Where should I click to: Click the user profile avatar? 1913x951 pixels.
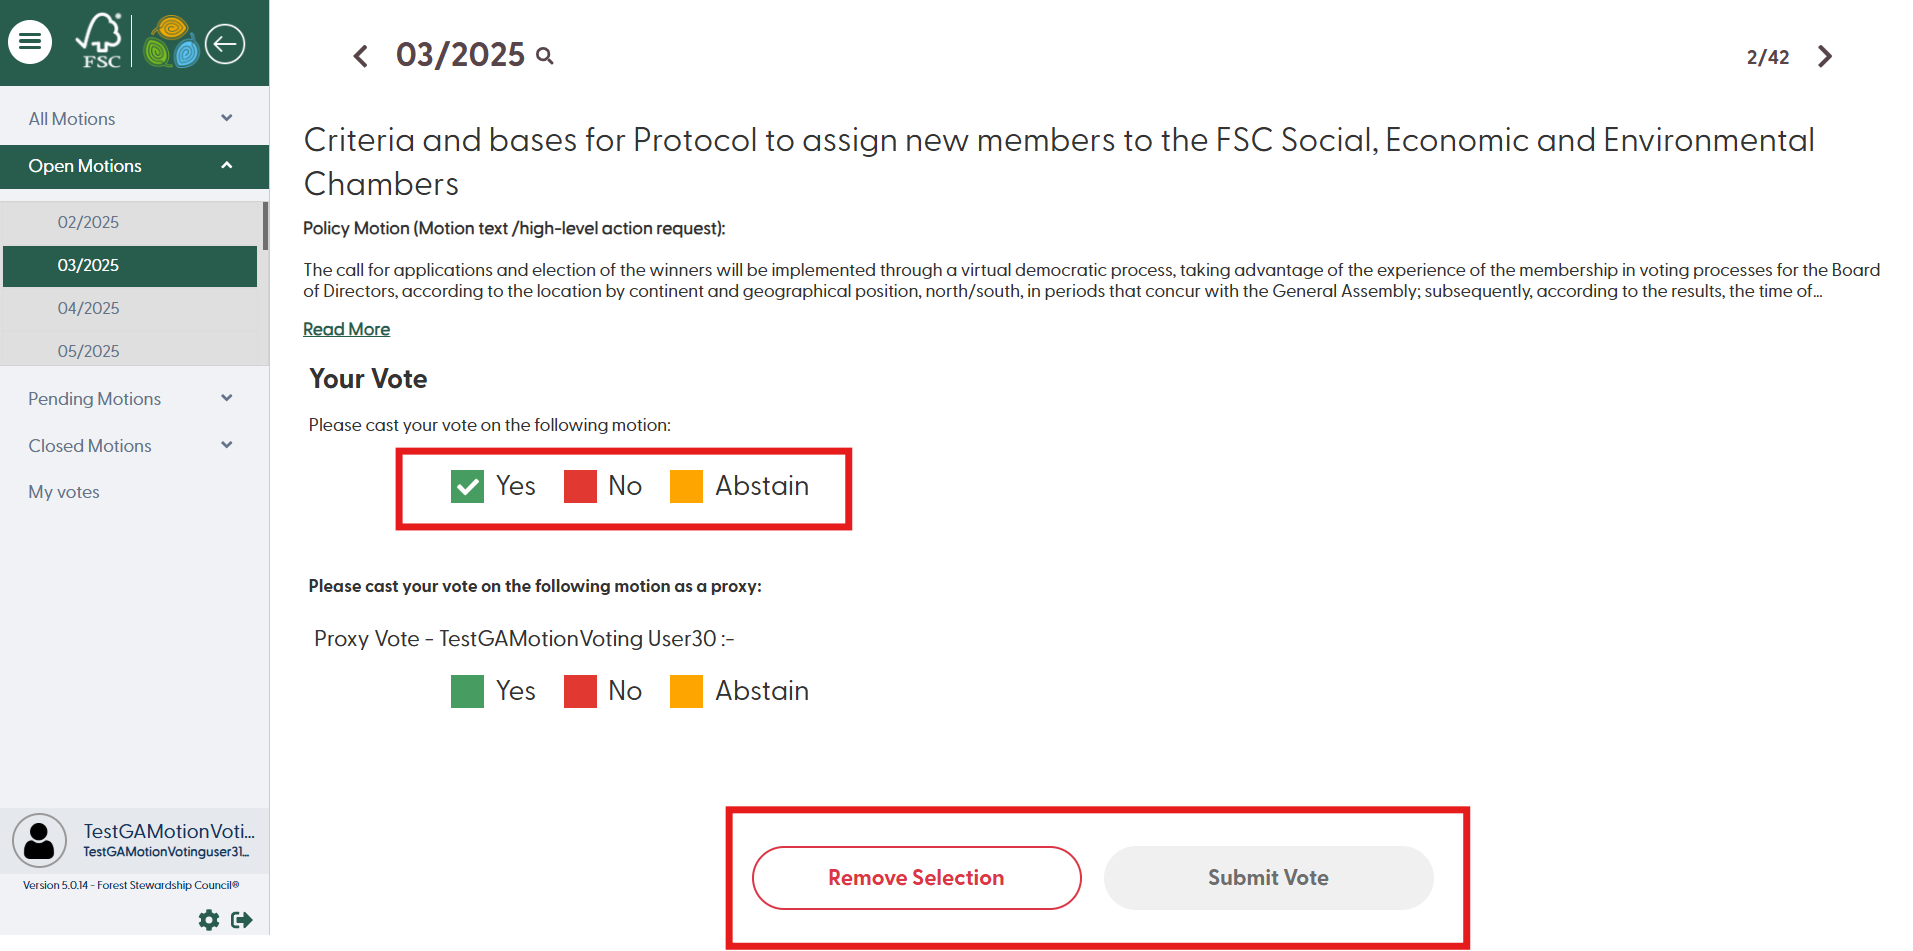[39, 840]
